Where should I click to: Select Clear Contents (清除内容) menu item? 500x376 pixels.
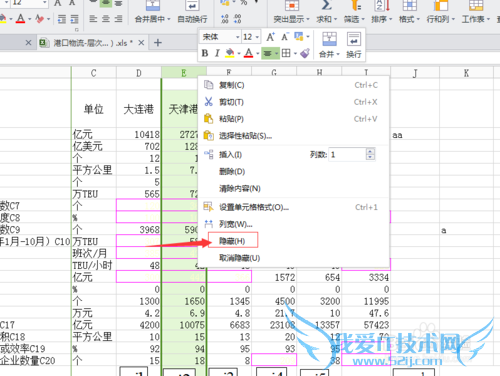(293, 188)
